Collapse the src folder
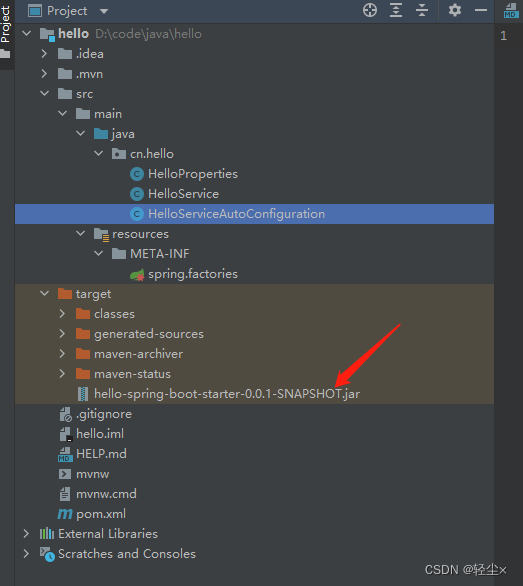 click(44, 94)
